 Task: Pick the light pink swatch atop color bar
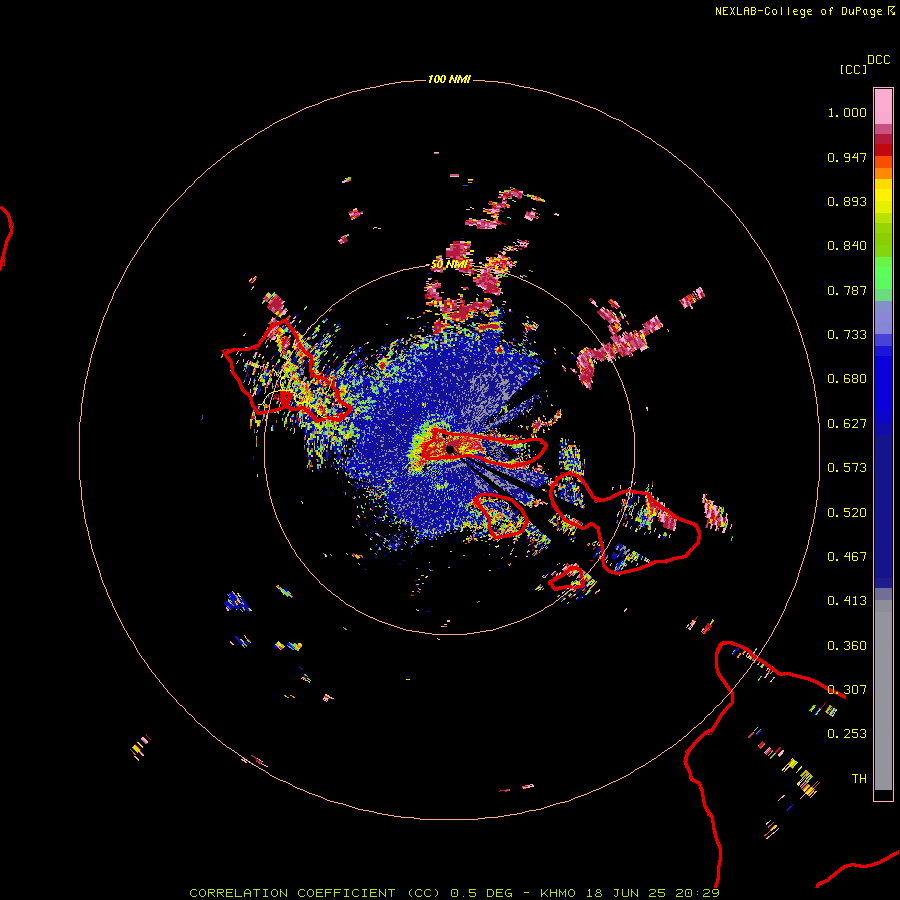tap(883, 107)
